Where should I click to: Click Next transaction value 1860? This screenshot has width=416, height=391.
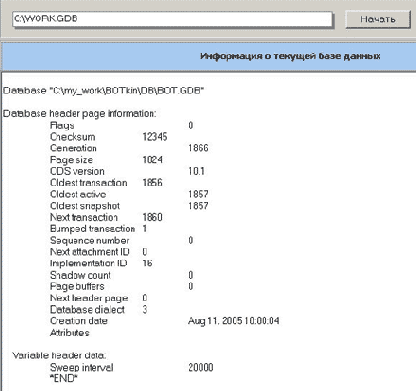click(x=152, y=217)
